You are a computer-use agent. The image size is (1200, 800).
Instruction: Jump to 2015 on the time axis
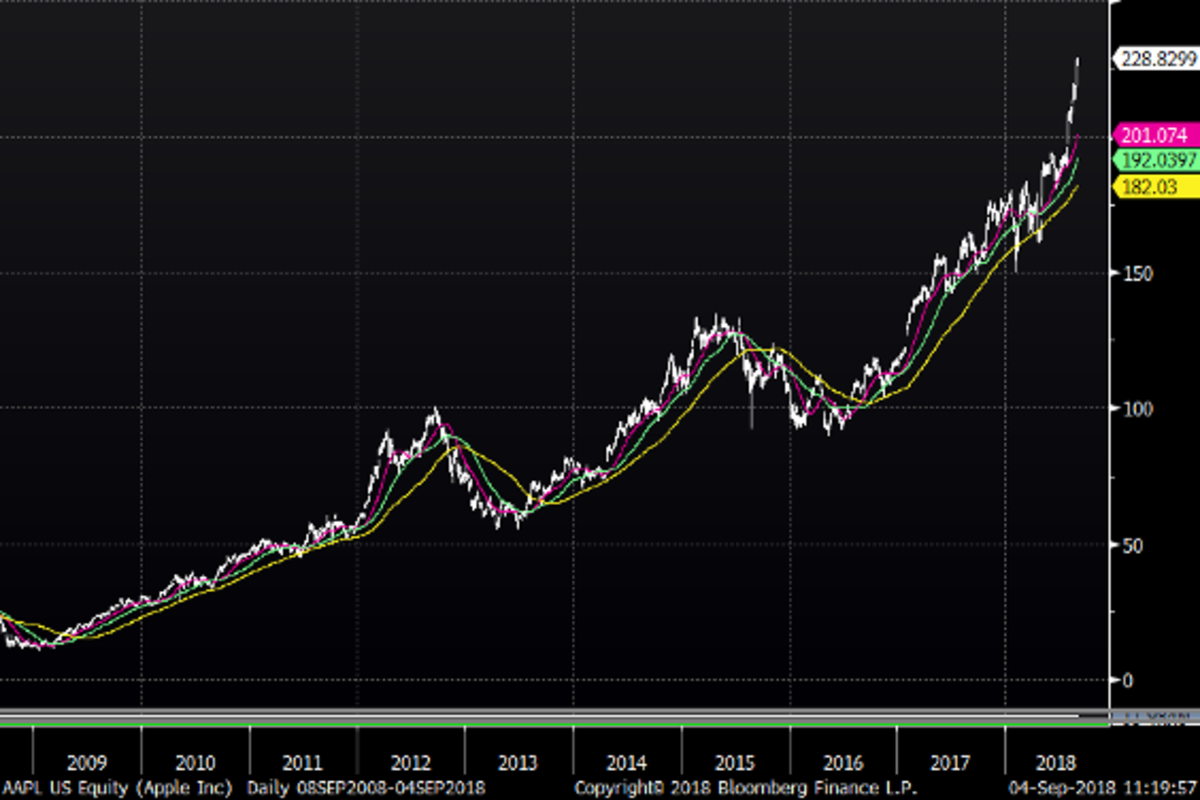pos(735,761)
